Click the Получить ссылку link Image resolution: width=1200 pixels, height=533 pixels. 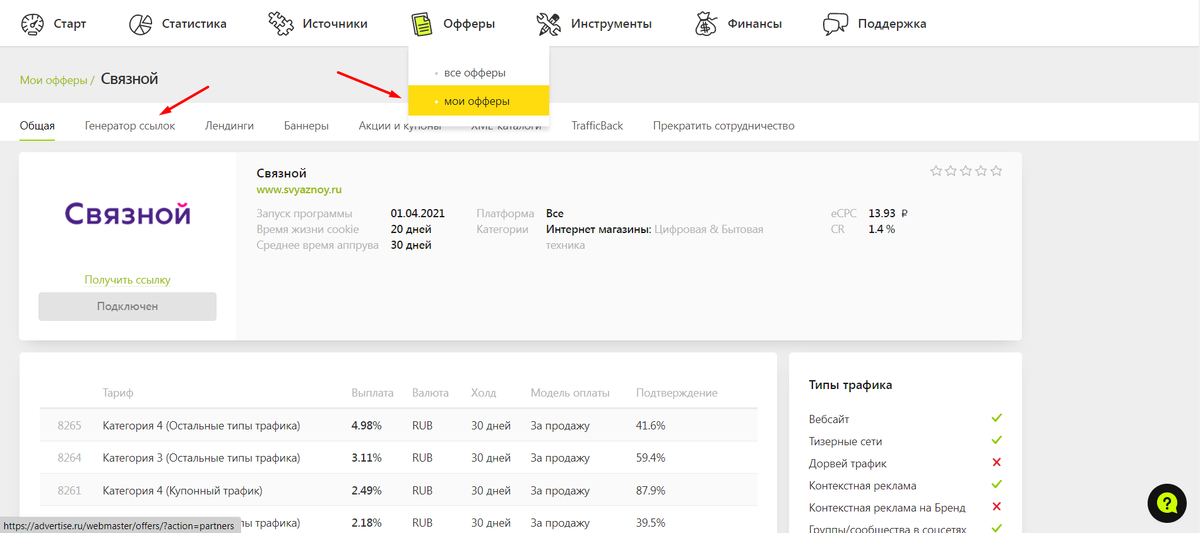coord(127,280)
